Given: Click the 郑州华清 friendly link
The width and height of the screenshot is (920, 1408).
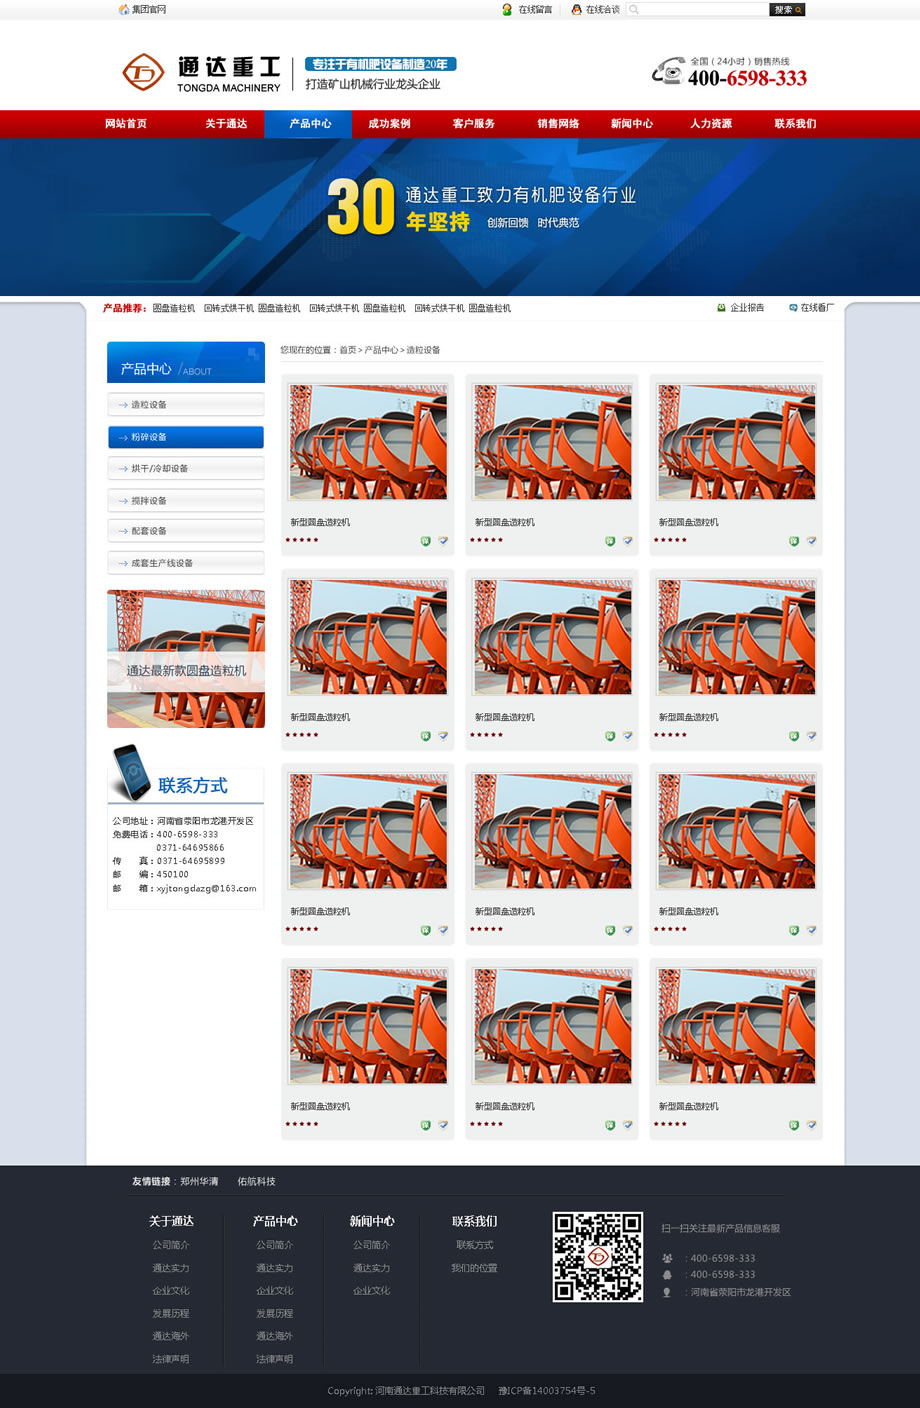Looking at the screenshot, I should pyautogui.click(x=199, y=1182).
